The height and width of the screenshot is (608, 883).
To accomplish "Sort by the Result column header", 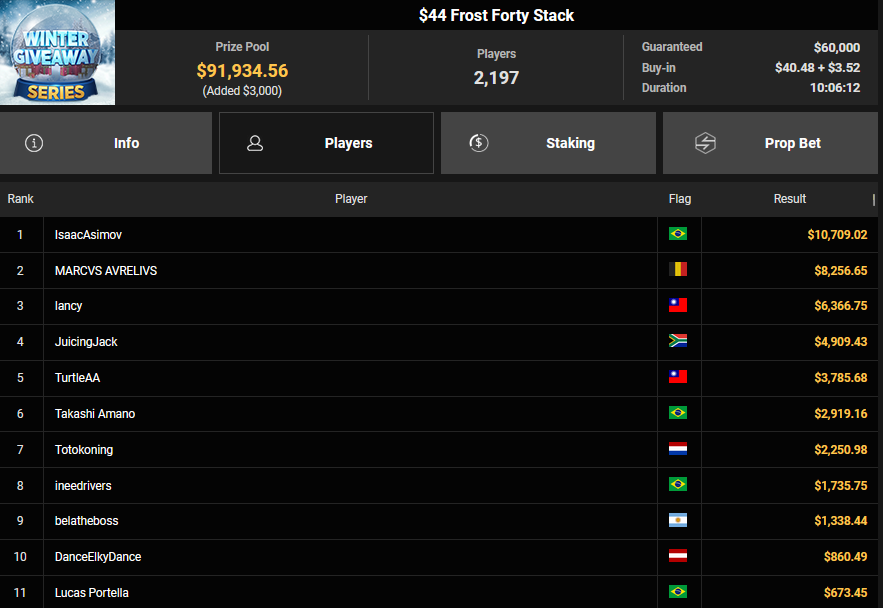I will point(789,199).
